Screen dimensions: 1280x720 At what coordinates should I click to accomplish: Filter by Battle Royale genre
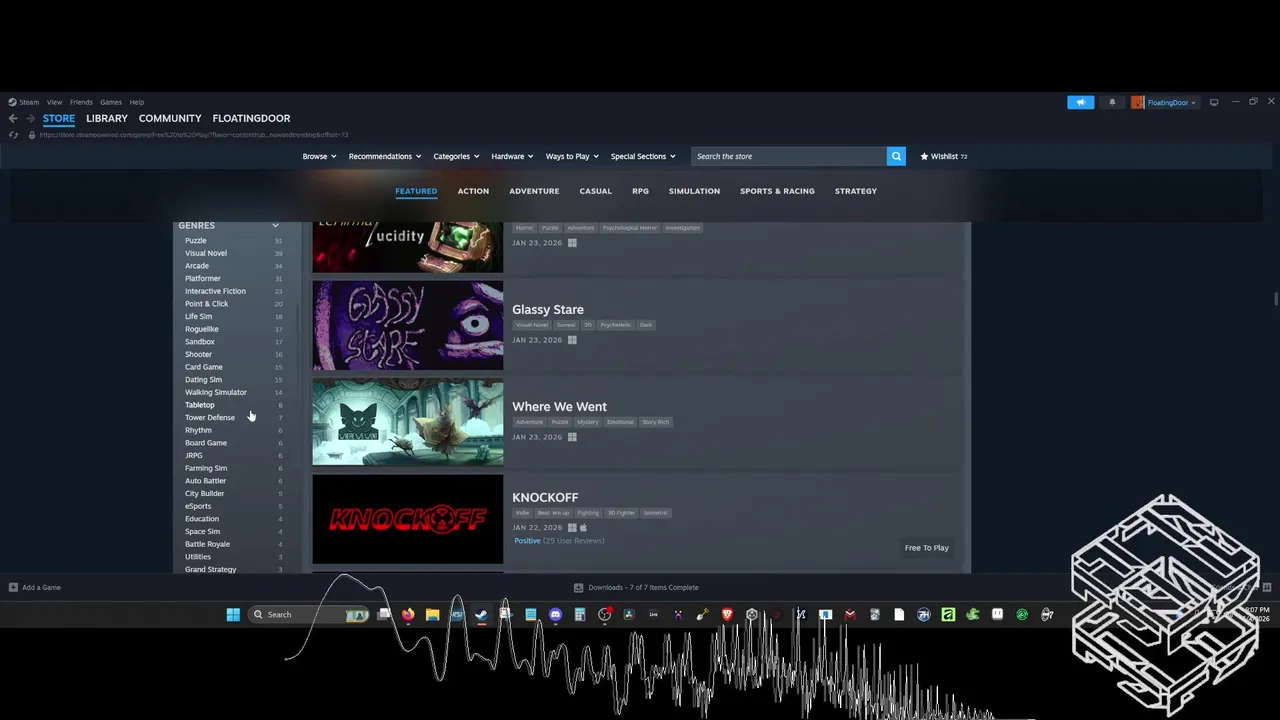(207, 544)
